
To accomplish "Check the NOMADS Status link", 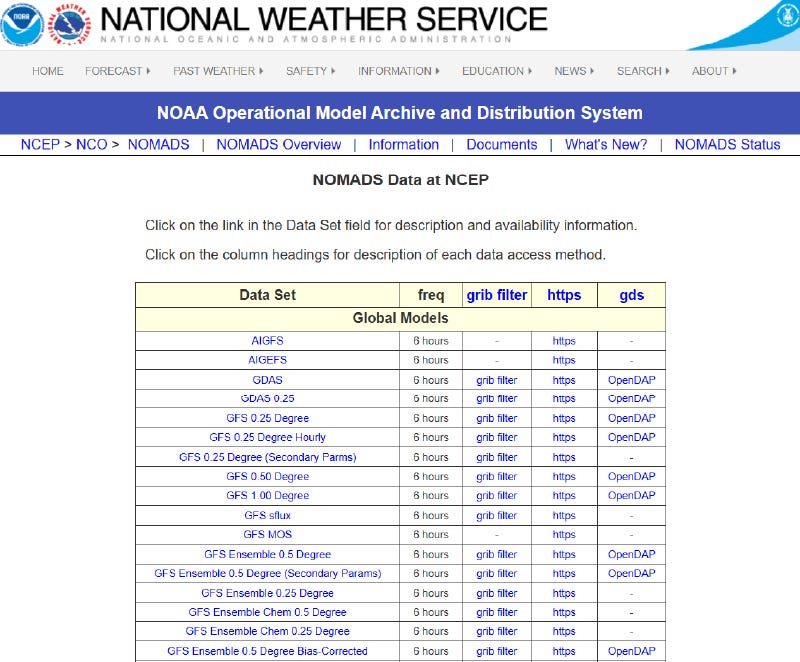I will pyautogui.click(x=728, y=144).
